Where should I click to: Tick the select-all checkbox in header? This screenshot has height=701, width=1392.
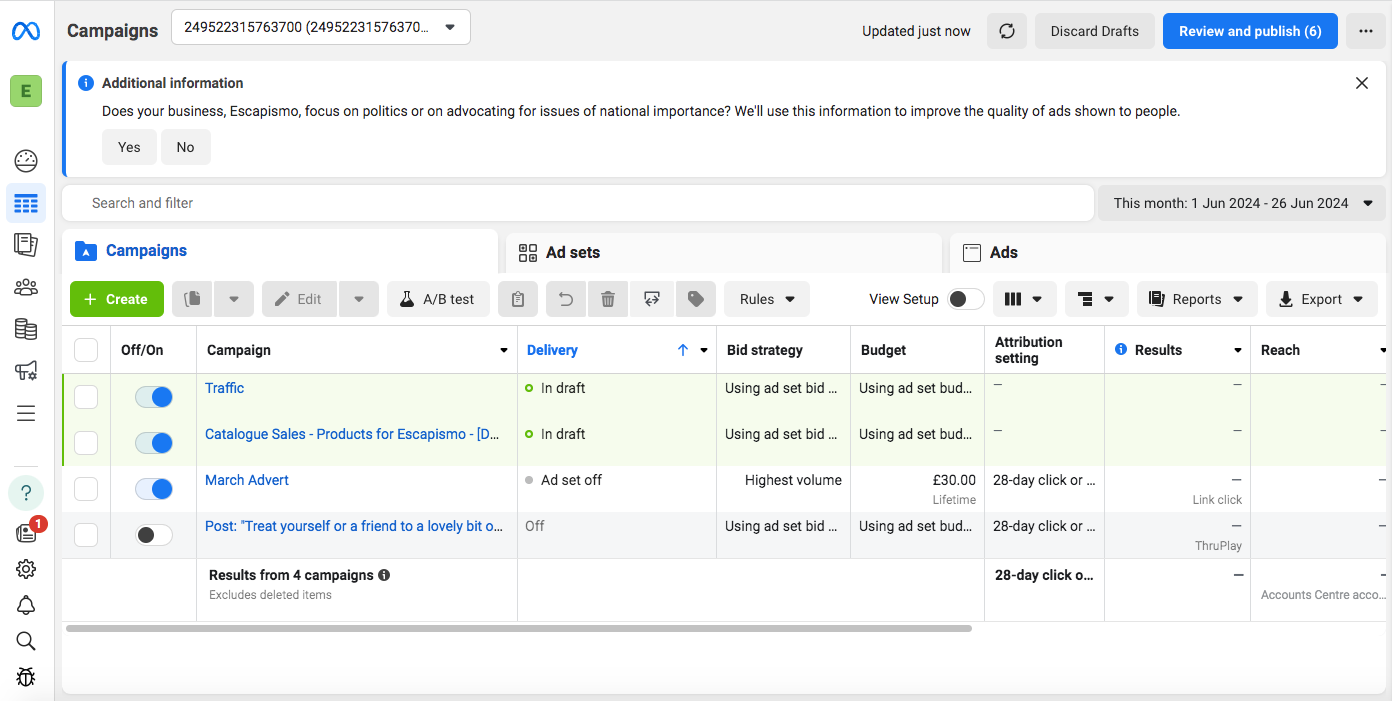point(86,350)
